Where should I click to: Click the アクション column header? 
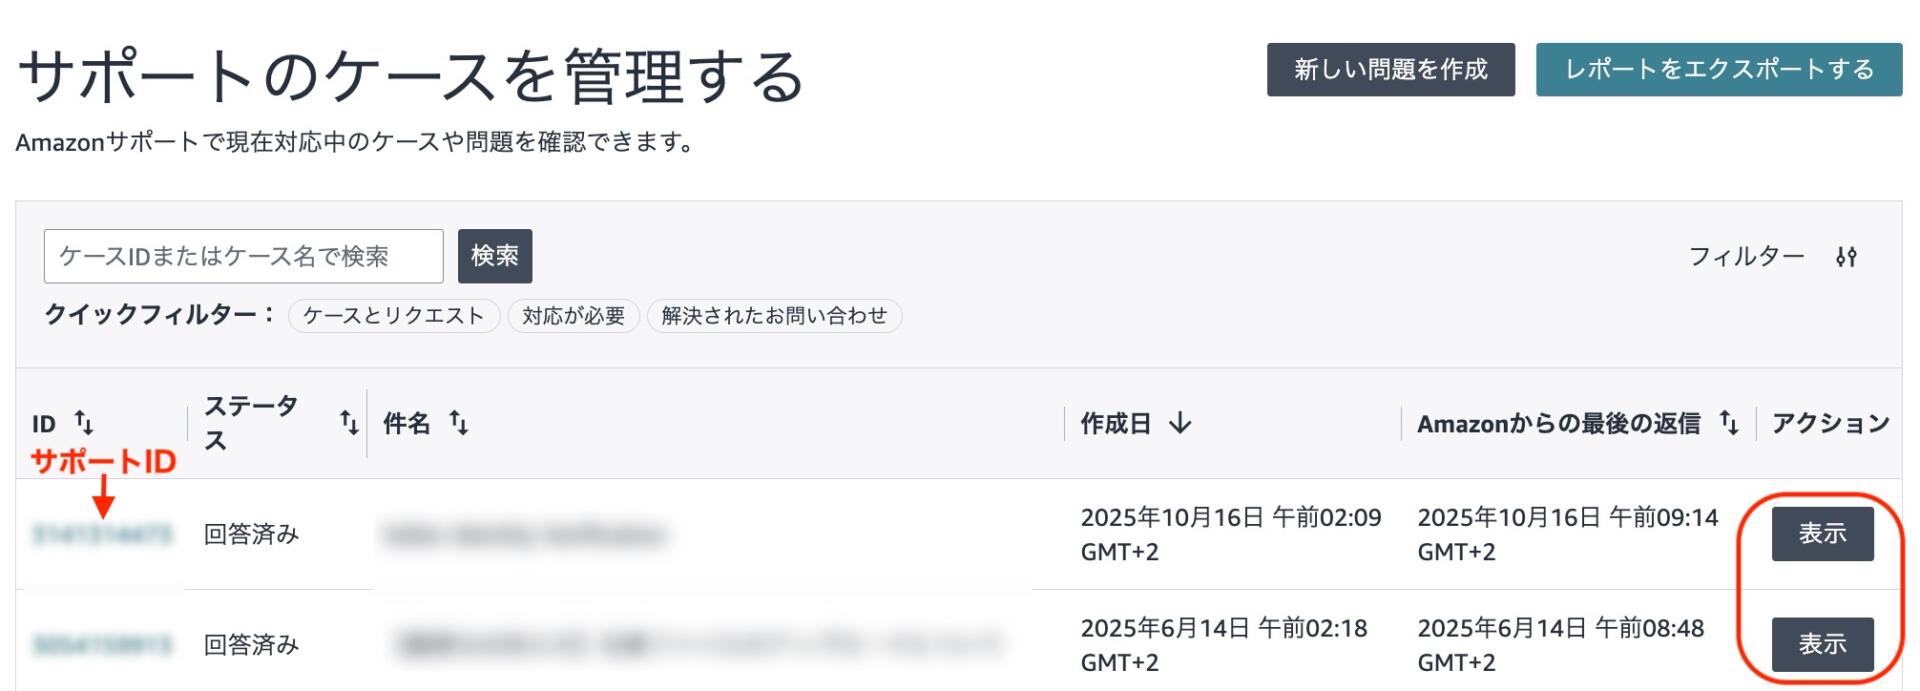[1830, 423]
